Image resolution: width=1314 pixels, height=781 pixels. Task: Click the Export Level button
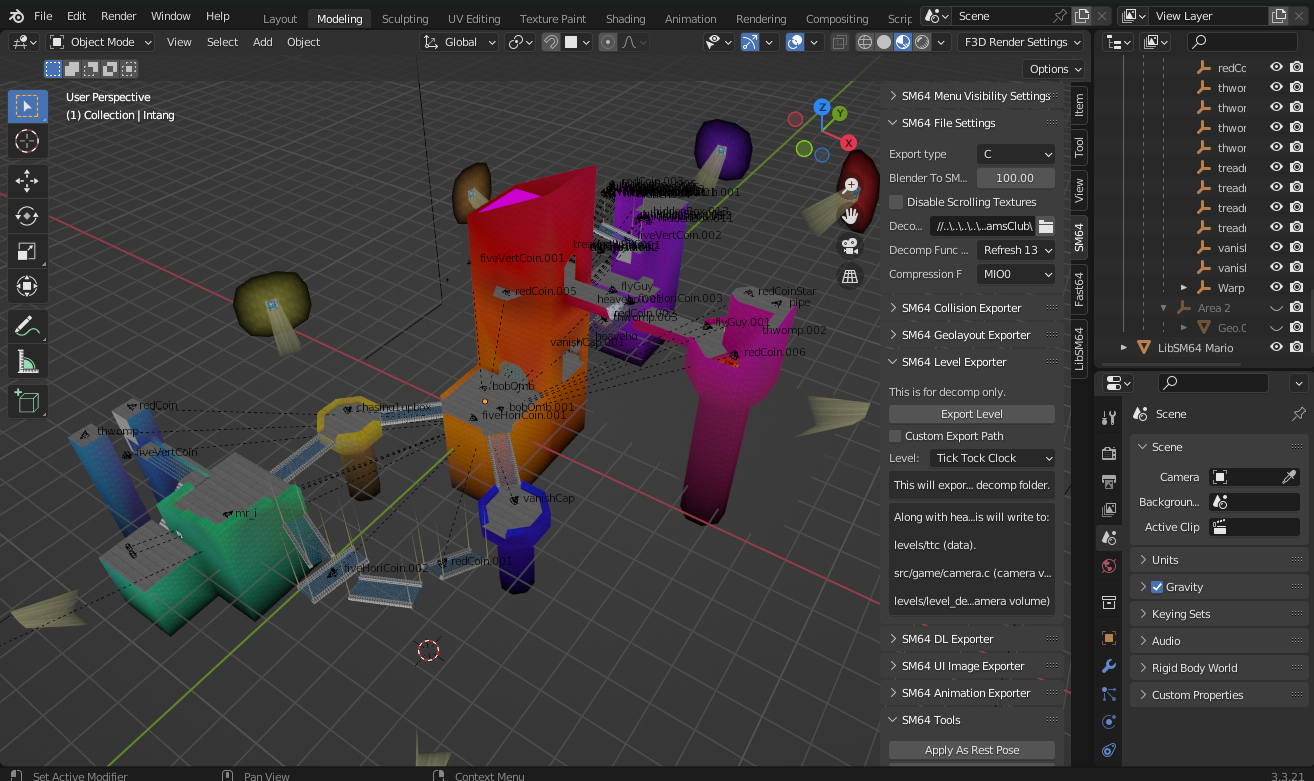(971, 414)
